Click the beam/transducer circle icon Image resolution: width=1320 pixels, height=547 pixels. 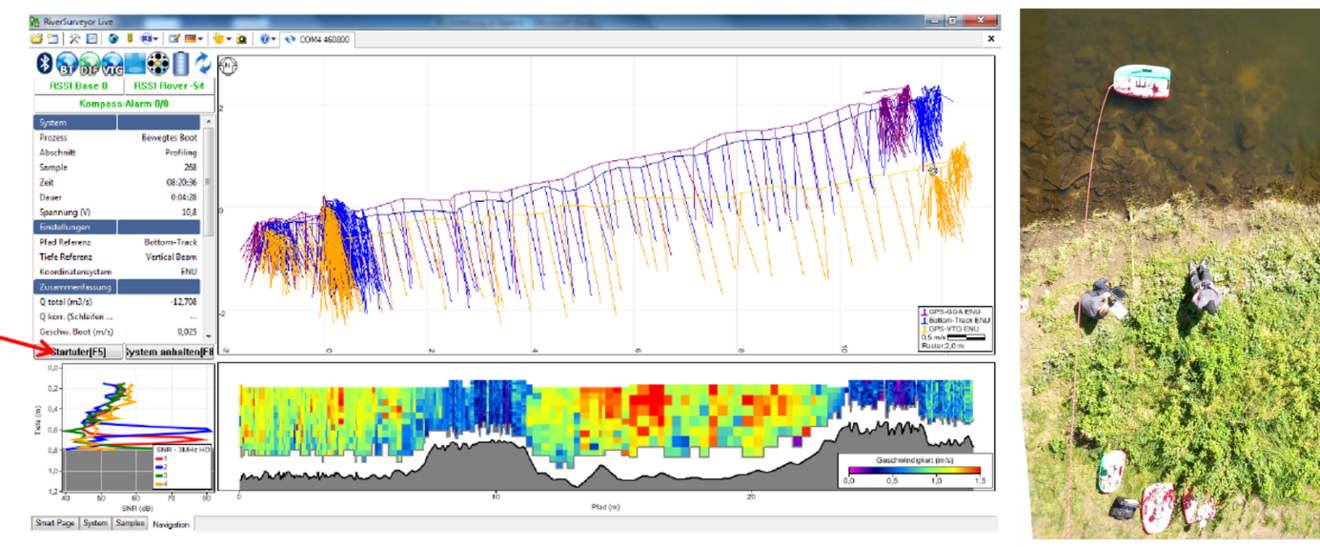(158, 64)
